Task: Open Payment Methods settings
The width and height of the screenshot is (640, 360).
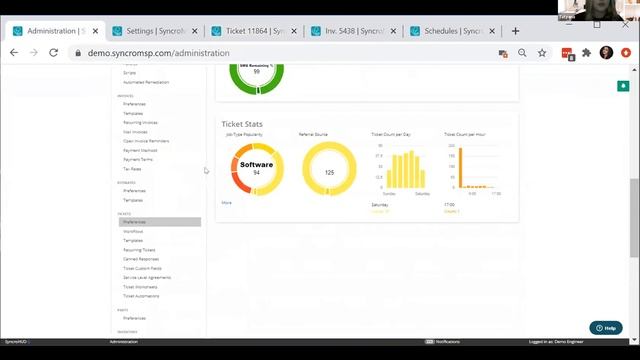Action: click(x=140, y=150)
